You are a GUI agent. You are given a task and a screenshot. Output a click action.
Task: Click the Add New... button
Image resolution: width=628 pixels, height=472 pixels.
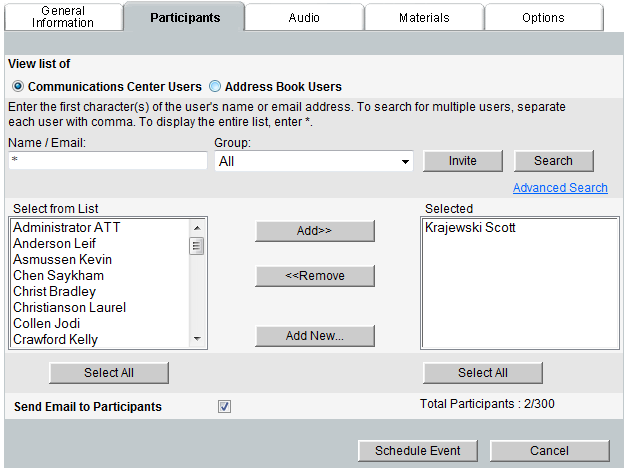(314, 336)
